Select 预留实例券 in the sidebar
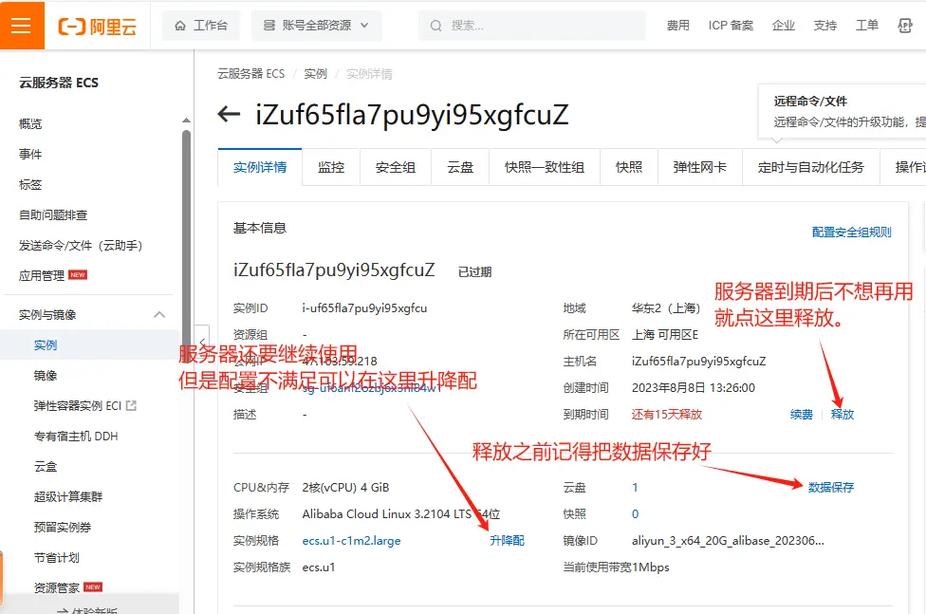This screenshot has height=614, width=926. click(63, 527)
